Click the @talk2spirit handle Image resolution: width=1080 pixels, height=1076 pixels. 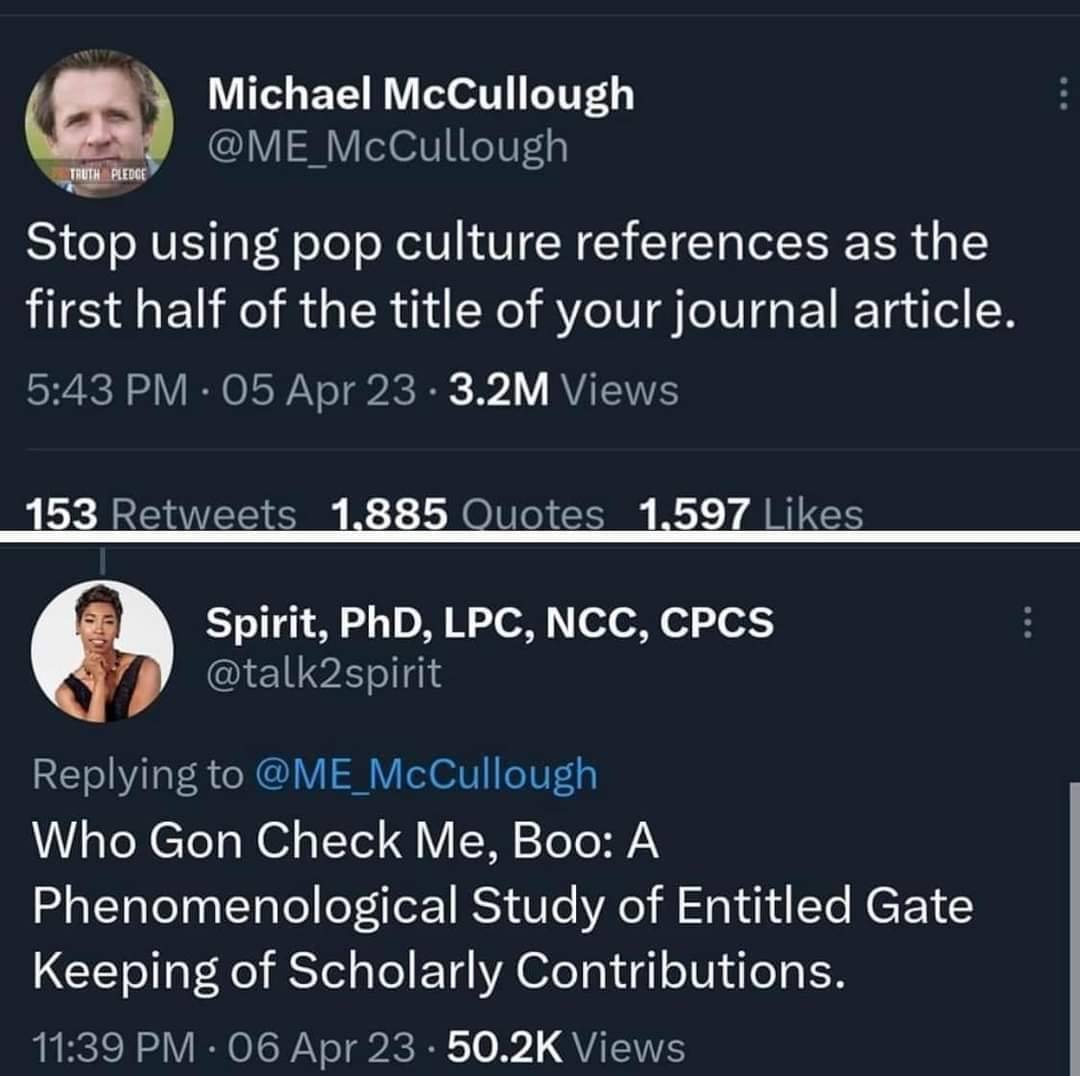coord(324,673)
